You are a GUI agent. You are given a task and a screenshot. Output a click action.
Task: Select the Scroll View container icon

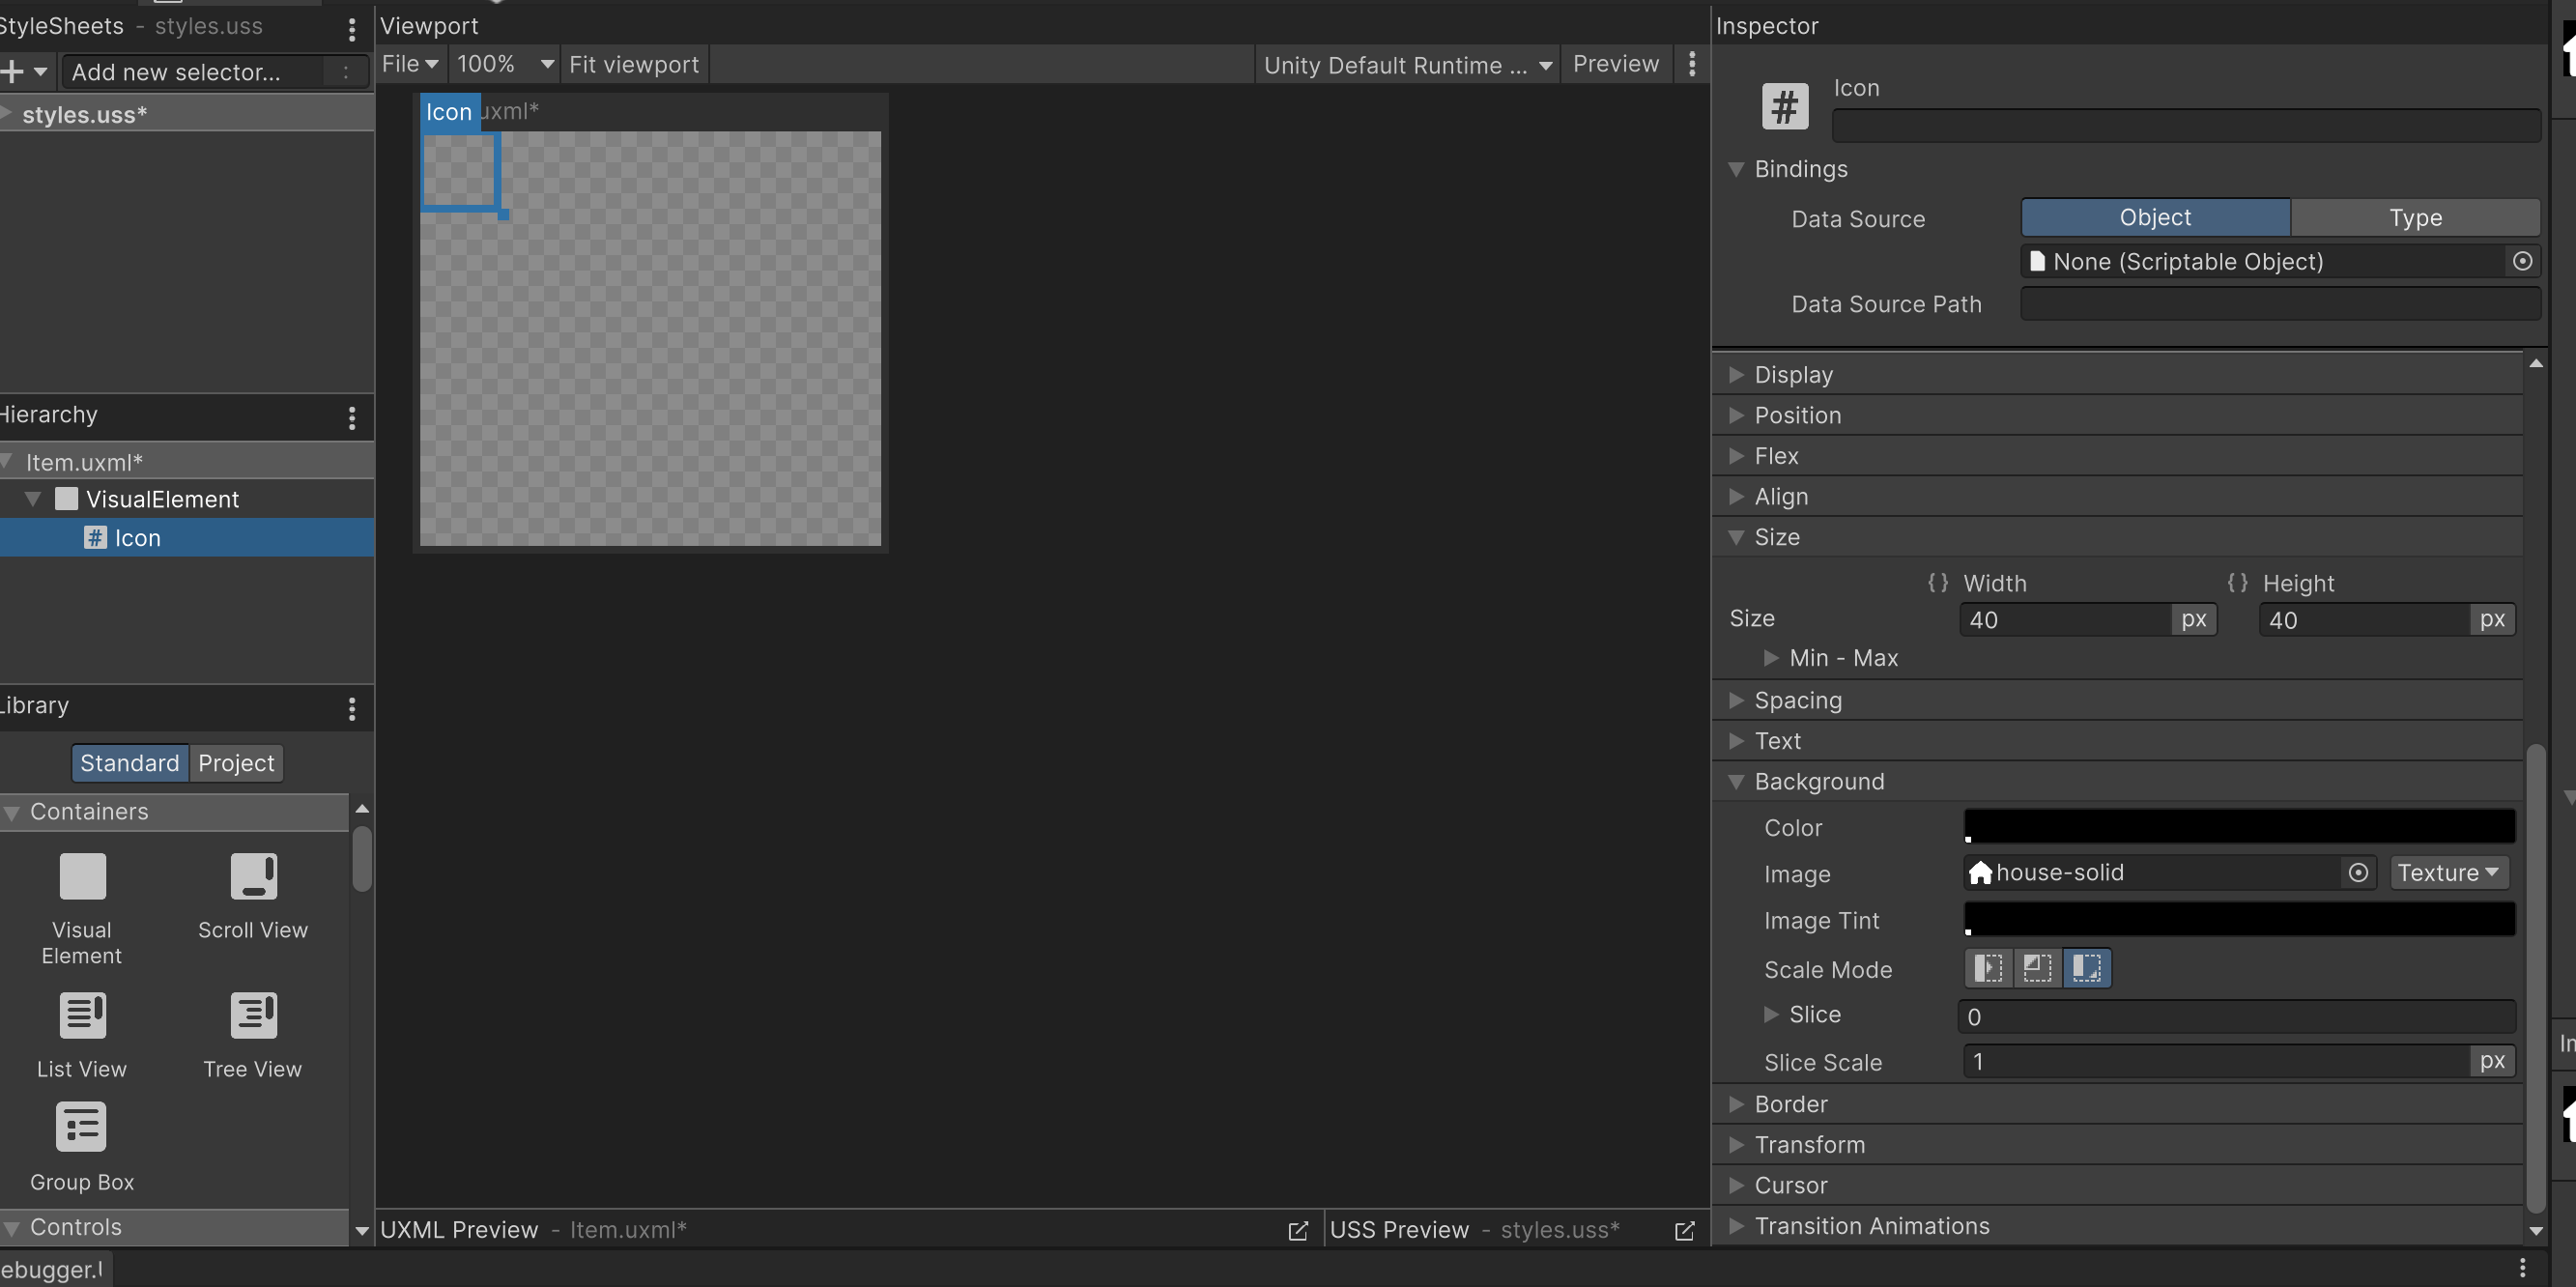253,875
